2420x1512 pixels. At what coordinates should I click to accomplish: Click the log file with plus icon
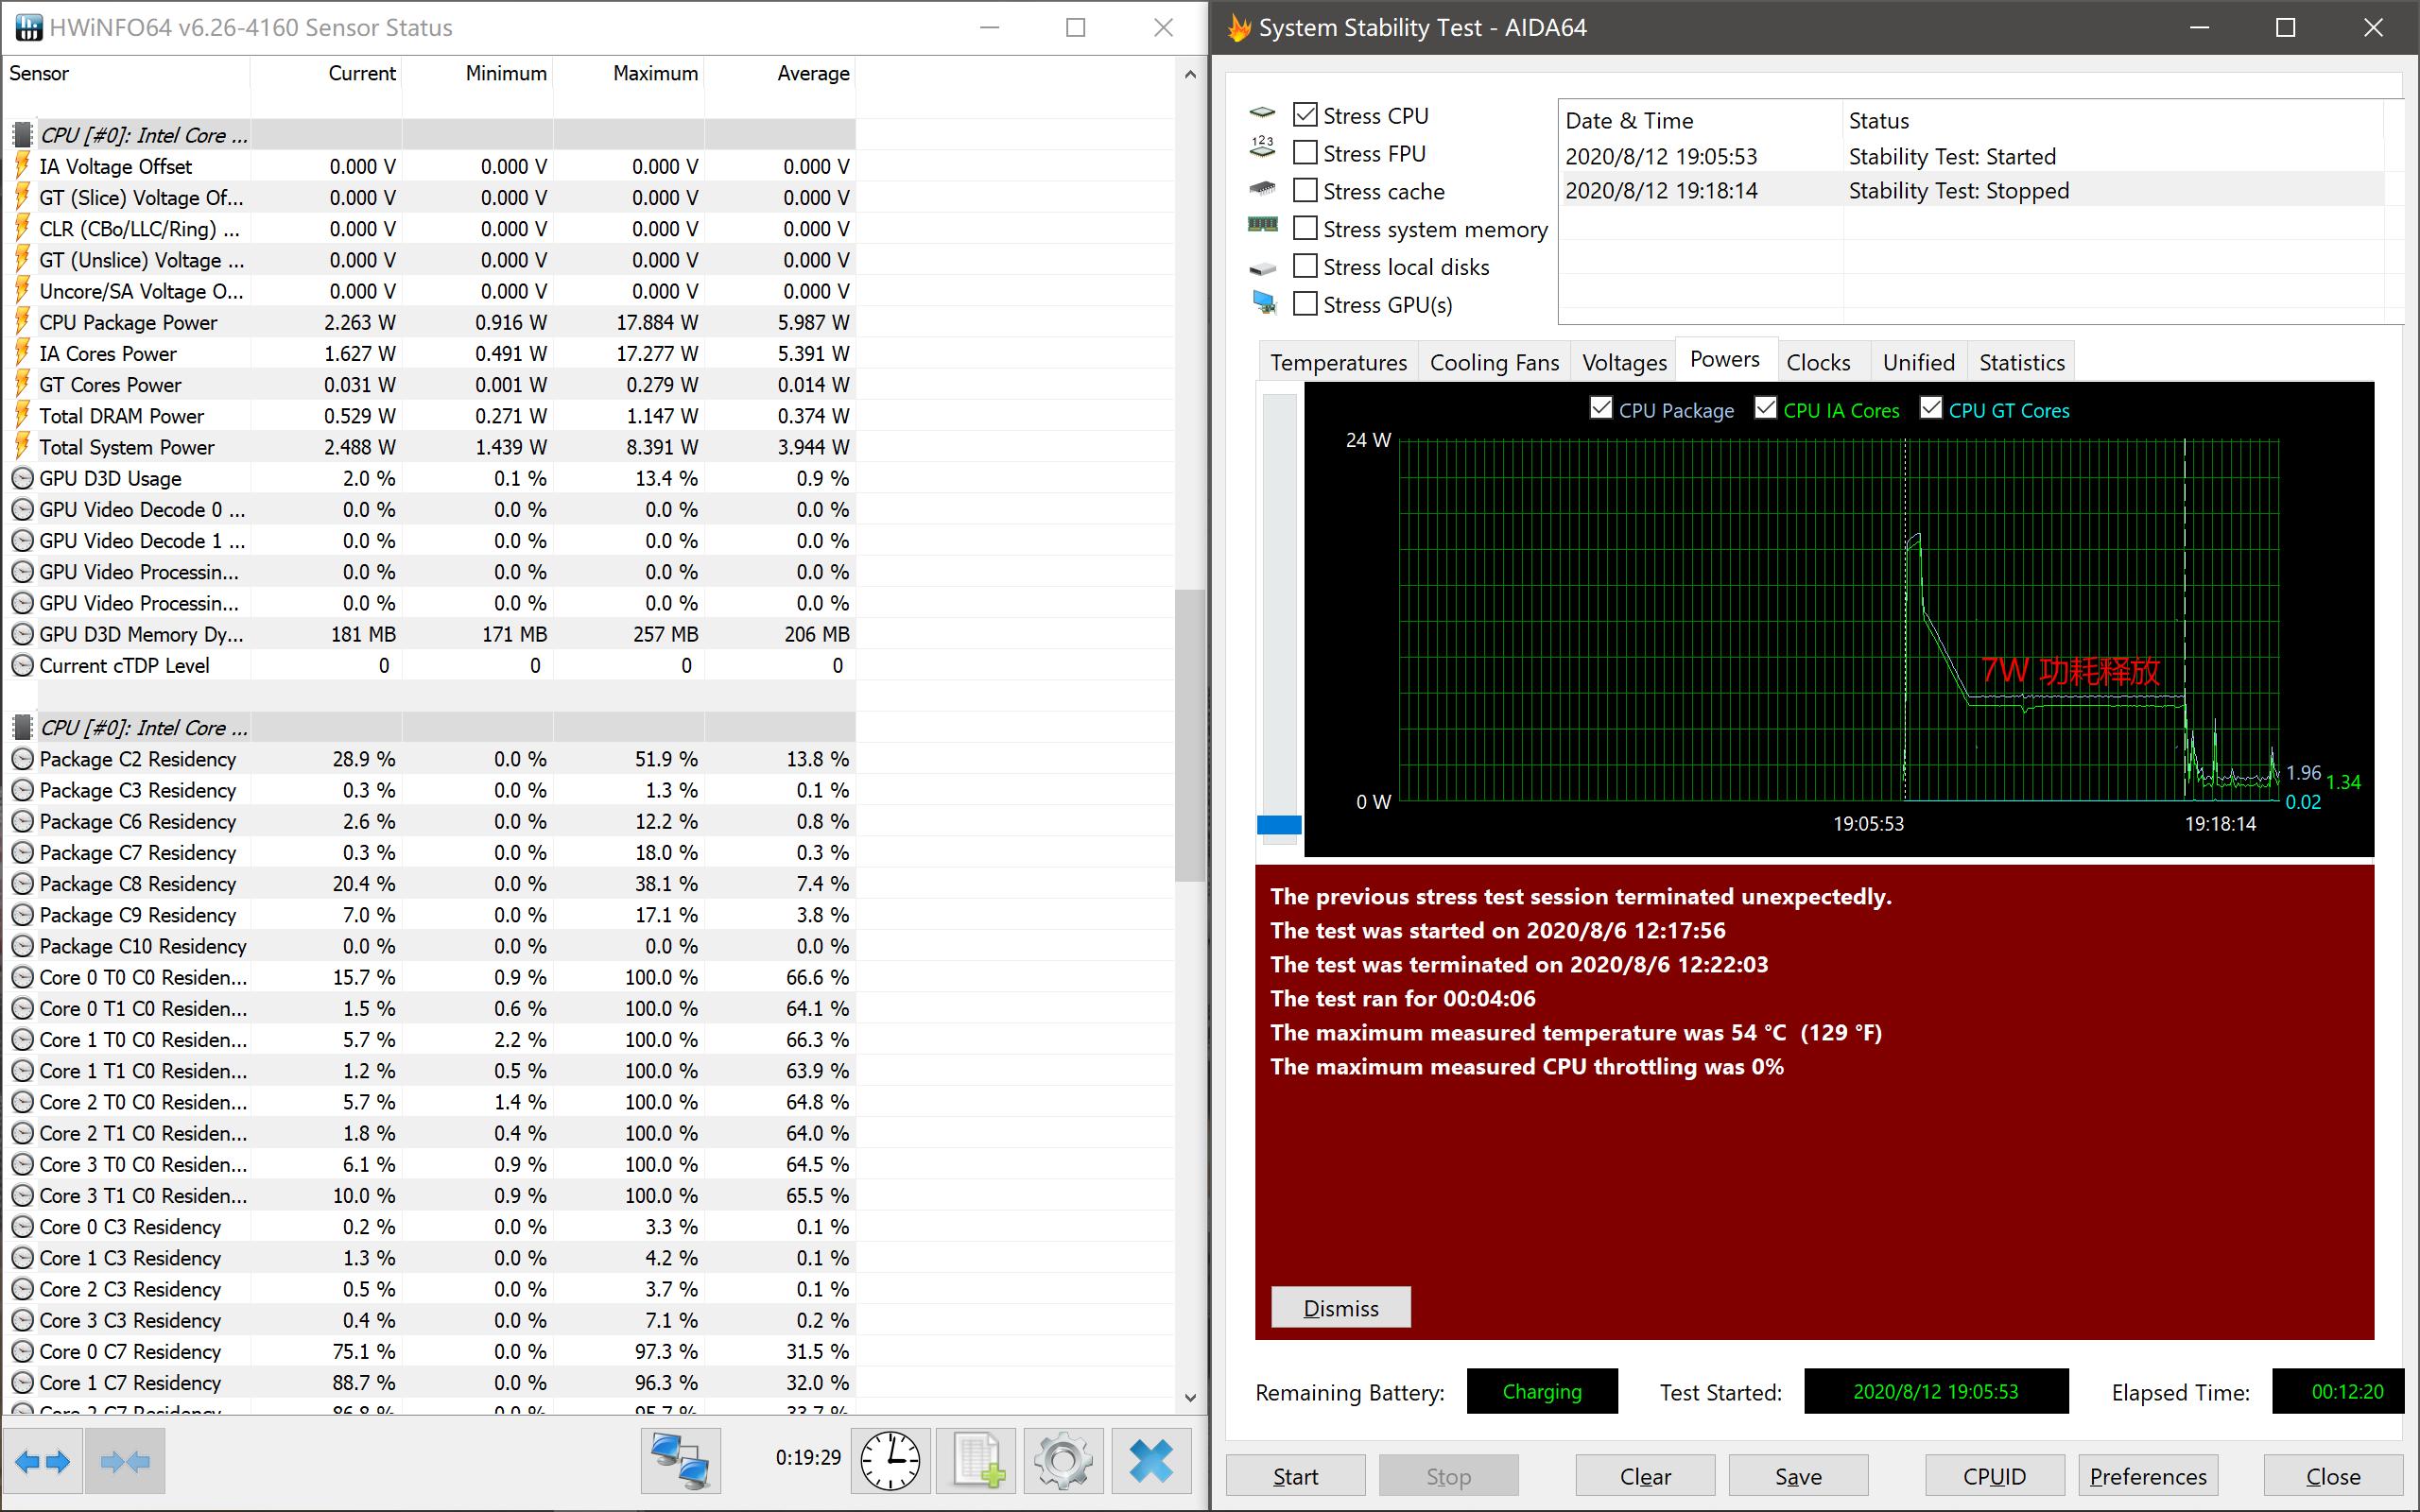(x=977, y=1461)
